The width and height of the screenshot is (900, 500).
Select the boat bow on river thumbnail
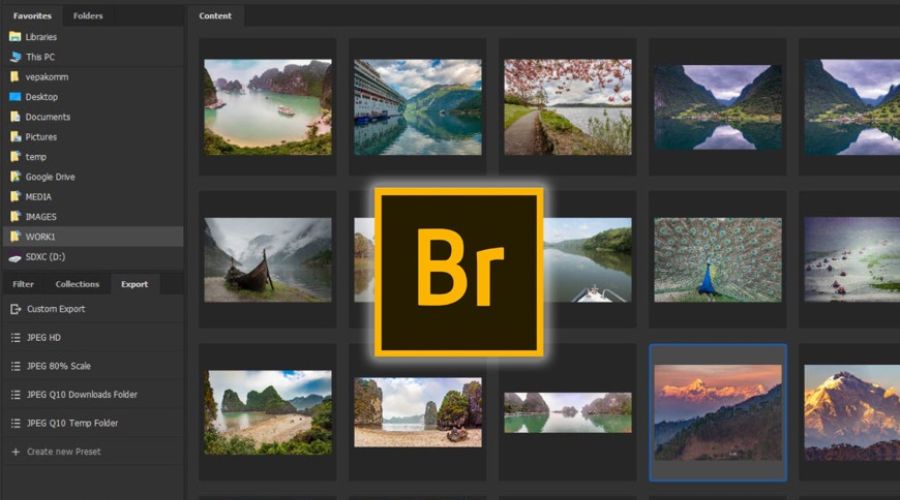click(x=587, y=260)
